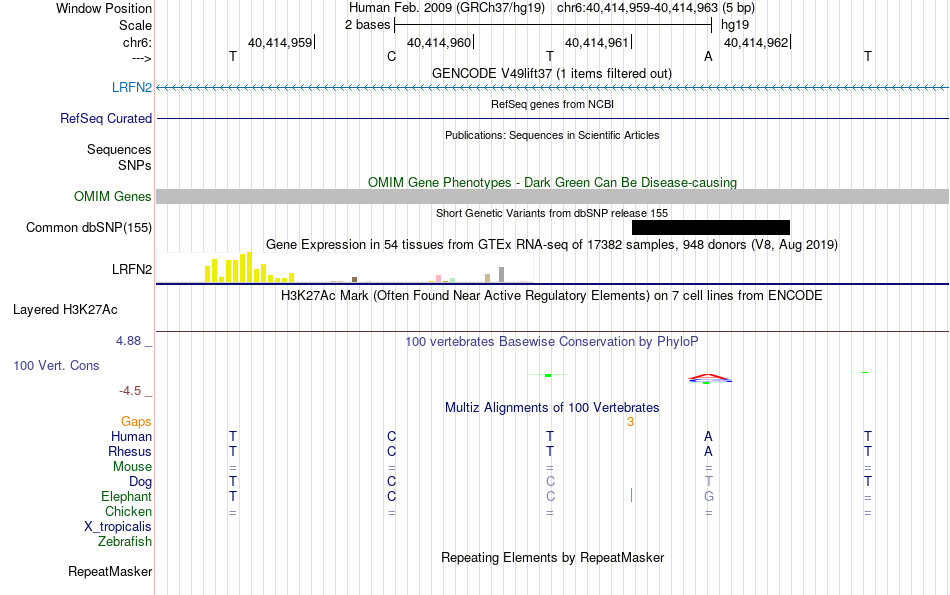Click the -4.5 lower scale value
Screen dimensions: 950x595
tap(130, 391)
